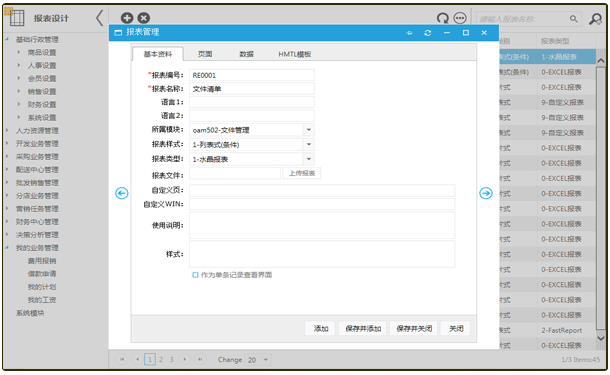This screenshot has width=610, height=375.
Task: Click the table's vertical scrollbar up arrow
Action: click(x=601, y=61)
